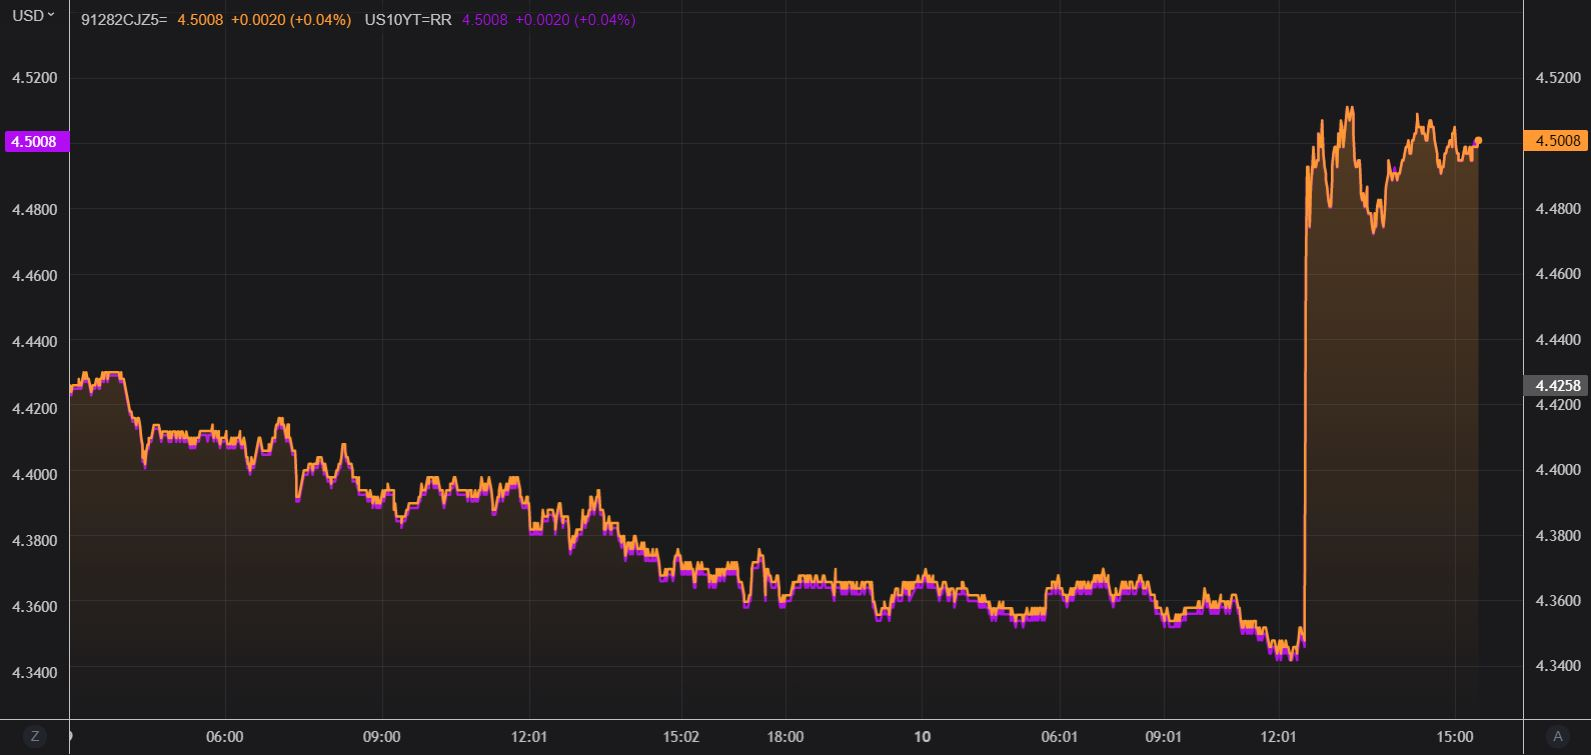The height and width of the screenshot is (755, 1591).
Task: Click the 18:00 time axis label
Action: coord(785,736)
